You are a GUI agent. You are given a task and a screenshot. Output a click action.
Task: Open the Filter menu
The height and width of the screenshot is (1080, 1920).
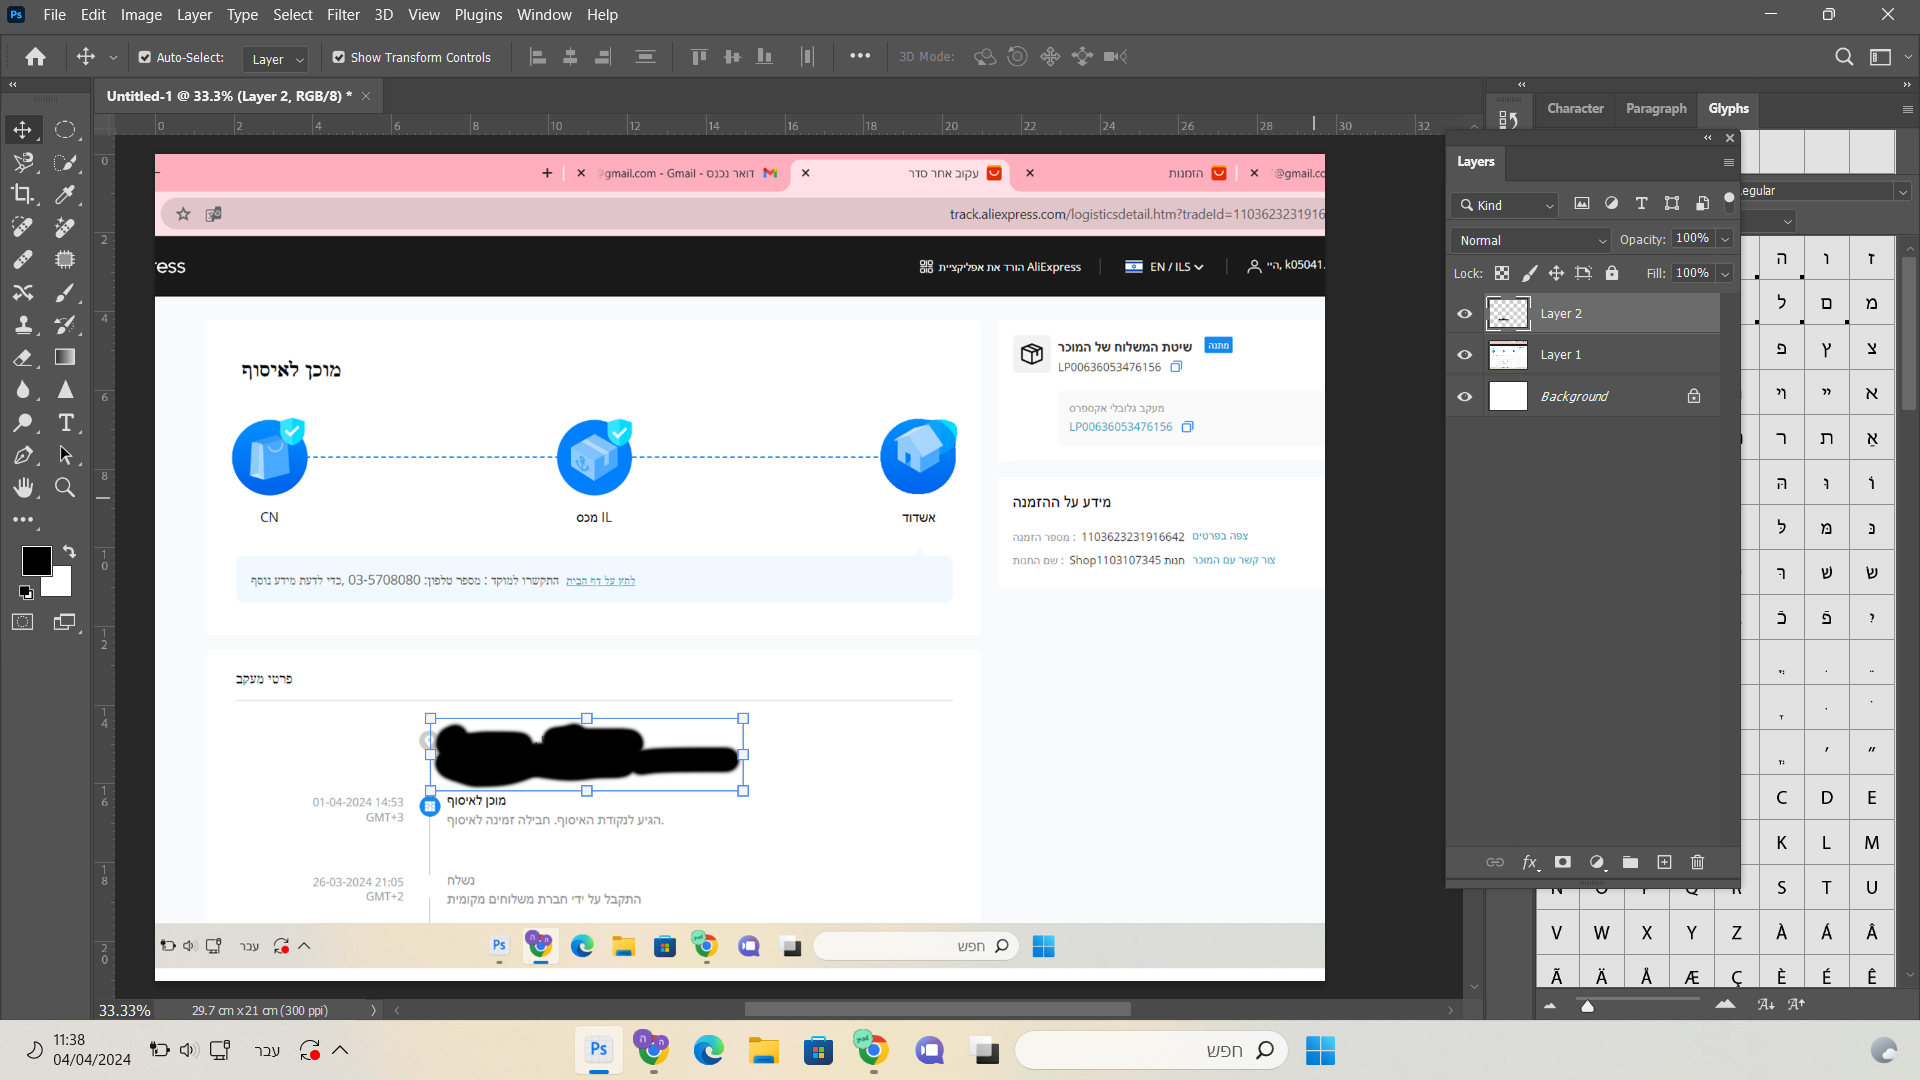(x=343, y=15)
